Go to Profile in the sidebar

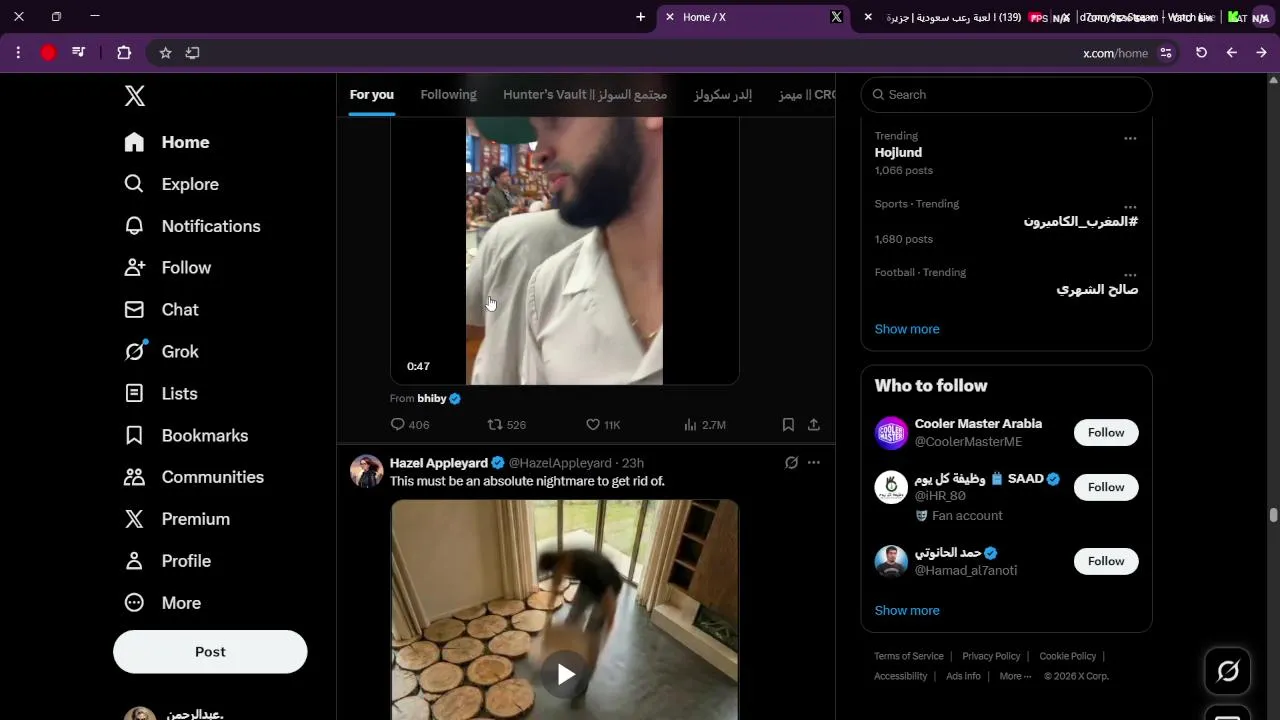pyautogui.click(x=167, y=561)
